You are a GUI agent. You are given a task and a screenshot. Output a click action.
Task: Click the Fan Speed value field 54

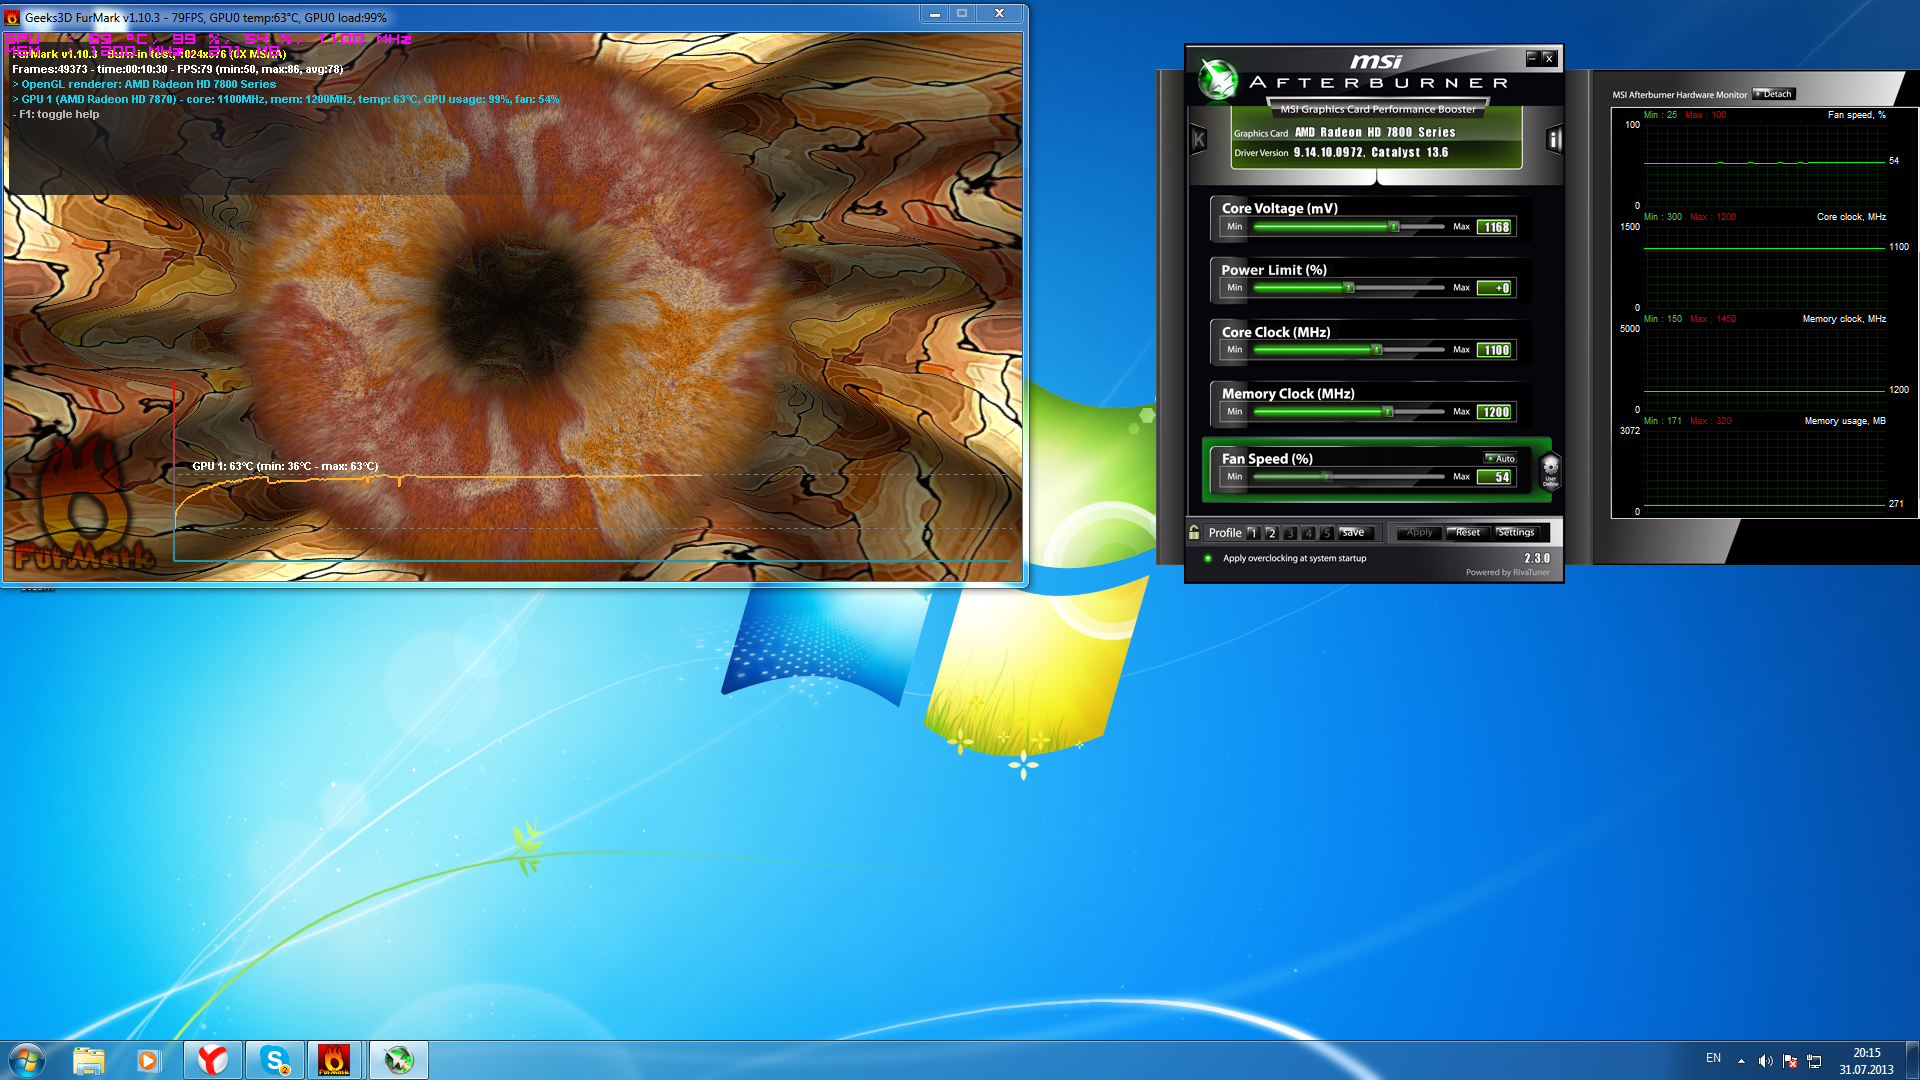click(x=1496, y=477)
